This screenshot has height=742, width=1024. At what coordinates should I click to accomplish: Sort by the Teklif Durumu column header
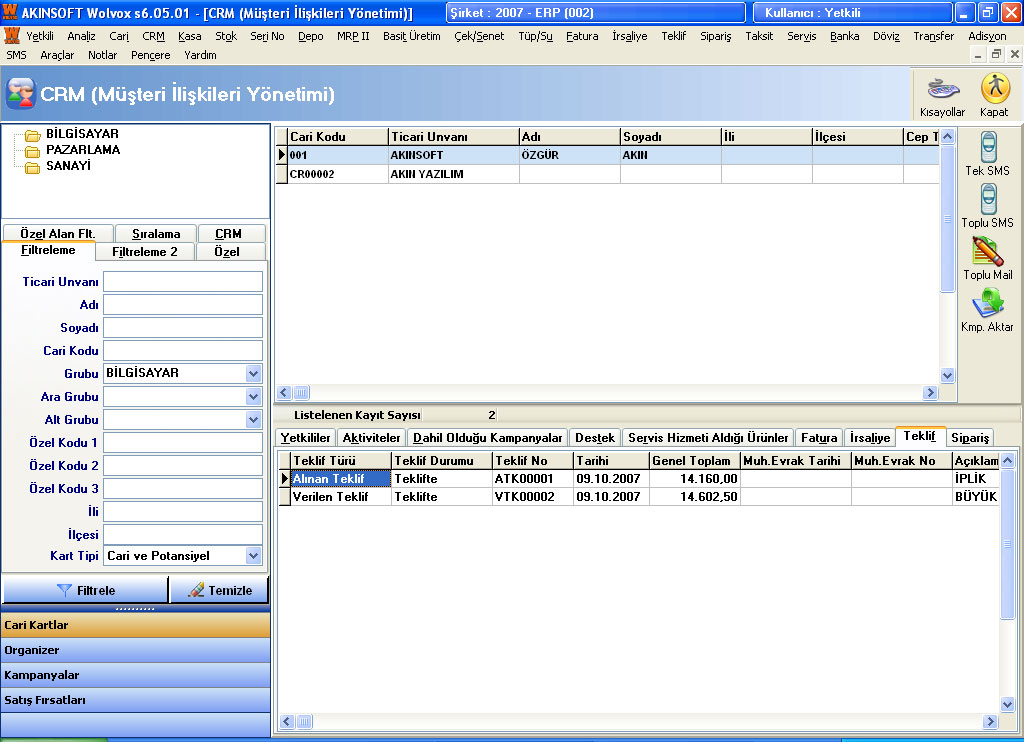(441, 460)
